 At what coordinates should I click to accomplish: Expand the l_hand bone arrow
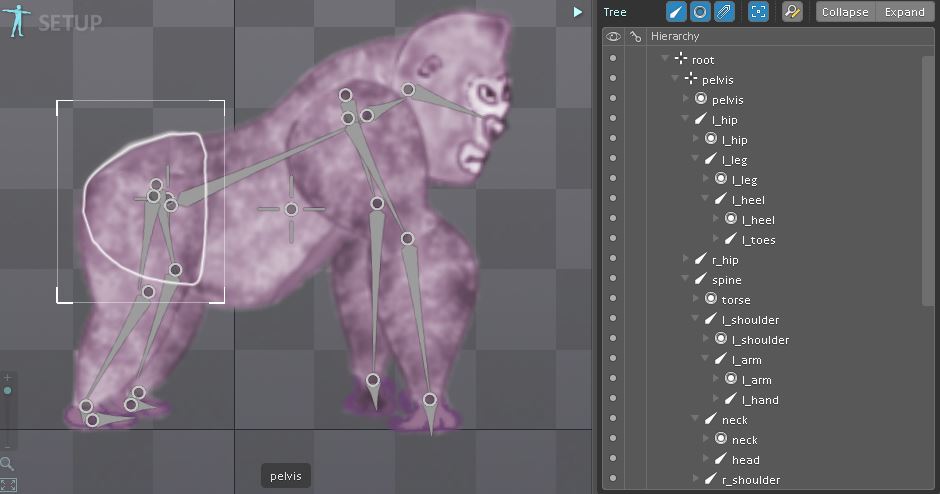click(715, 399)
